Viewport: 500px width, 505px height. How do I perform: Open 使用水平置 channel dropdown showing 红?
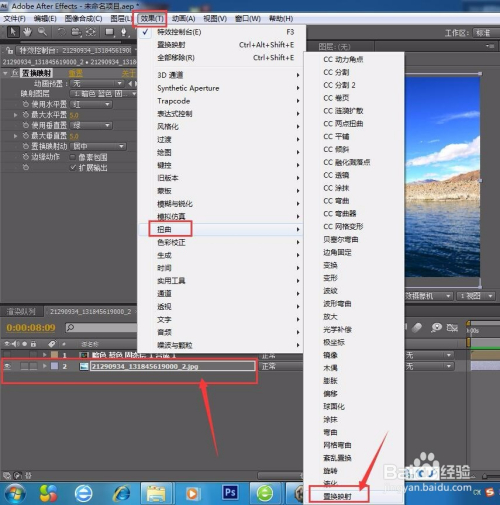pyautogui.click(x=92, y=104)
